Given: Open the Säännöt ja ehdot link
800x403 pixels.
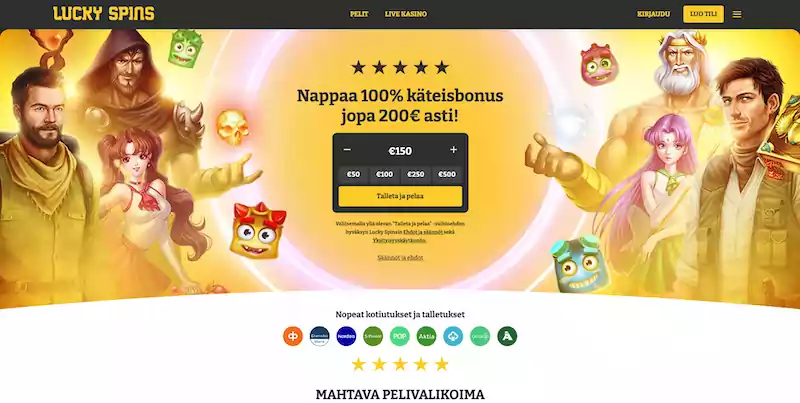Looking at the screenshot, I should tap(401, 258).
